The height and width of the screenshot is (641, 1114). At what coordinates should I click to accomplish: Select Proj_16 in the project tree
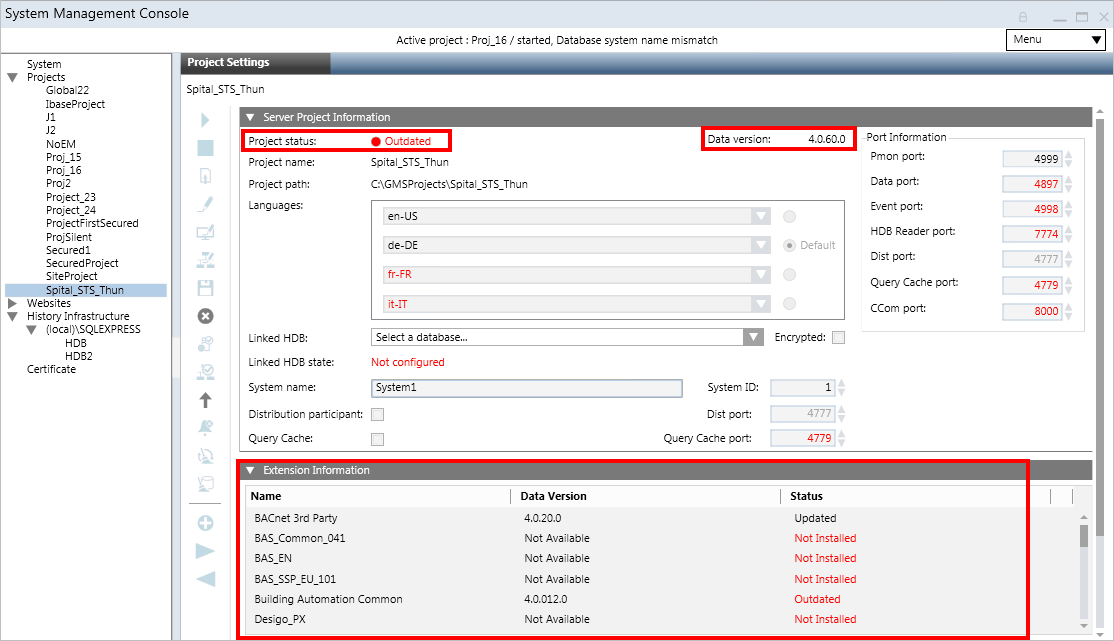64,170
